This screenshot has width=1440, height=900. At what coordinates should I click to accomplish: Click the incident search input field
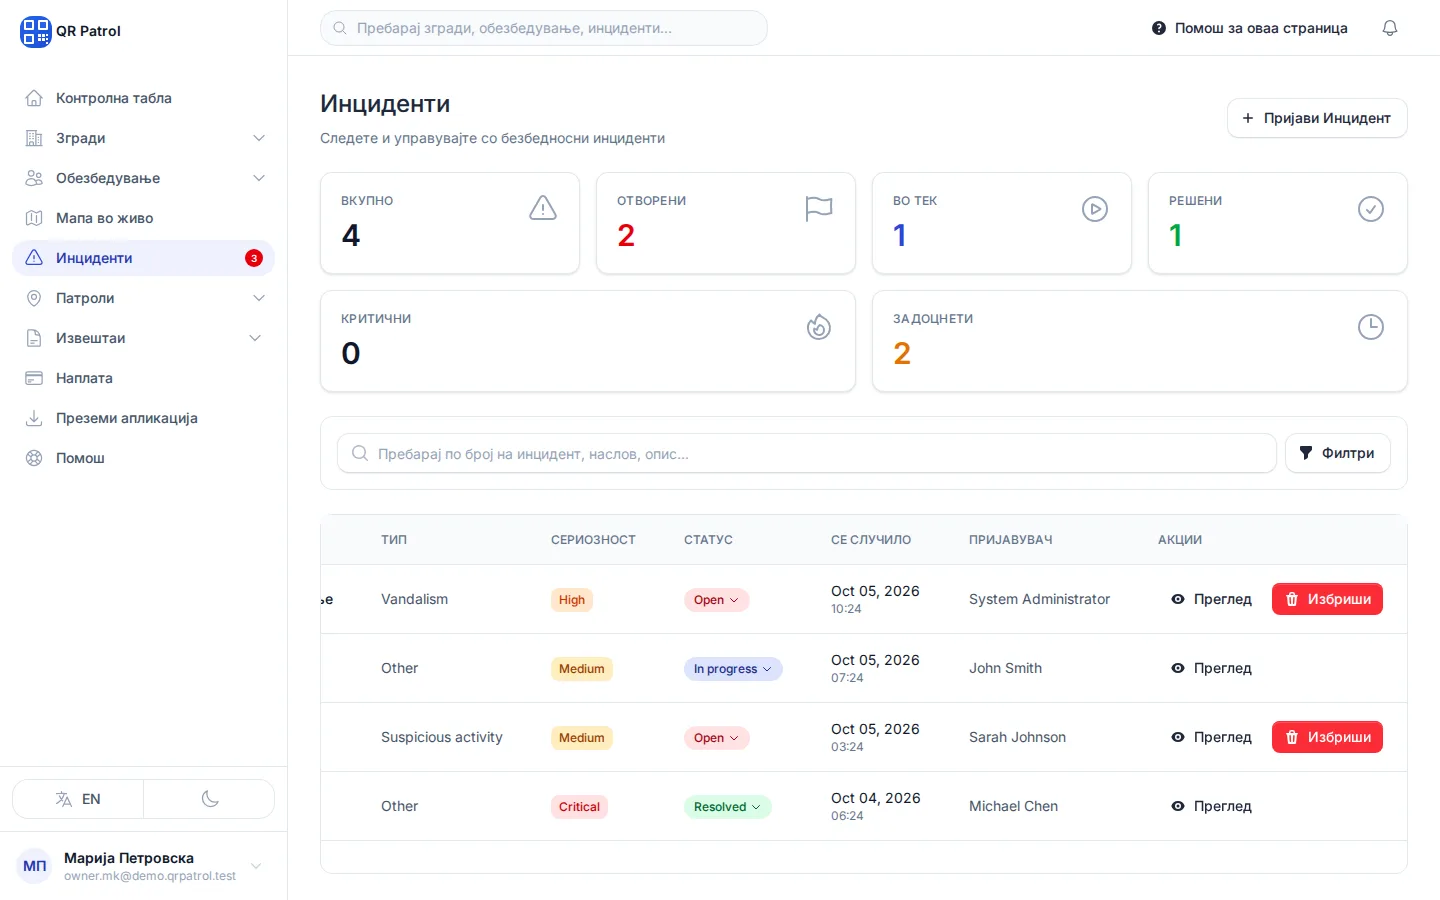(x=807, y=453)
